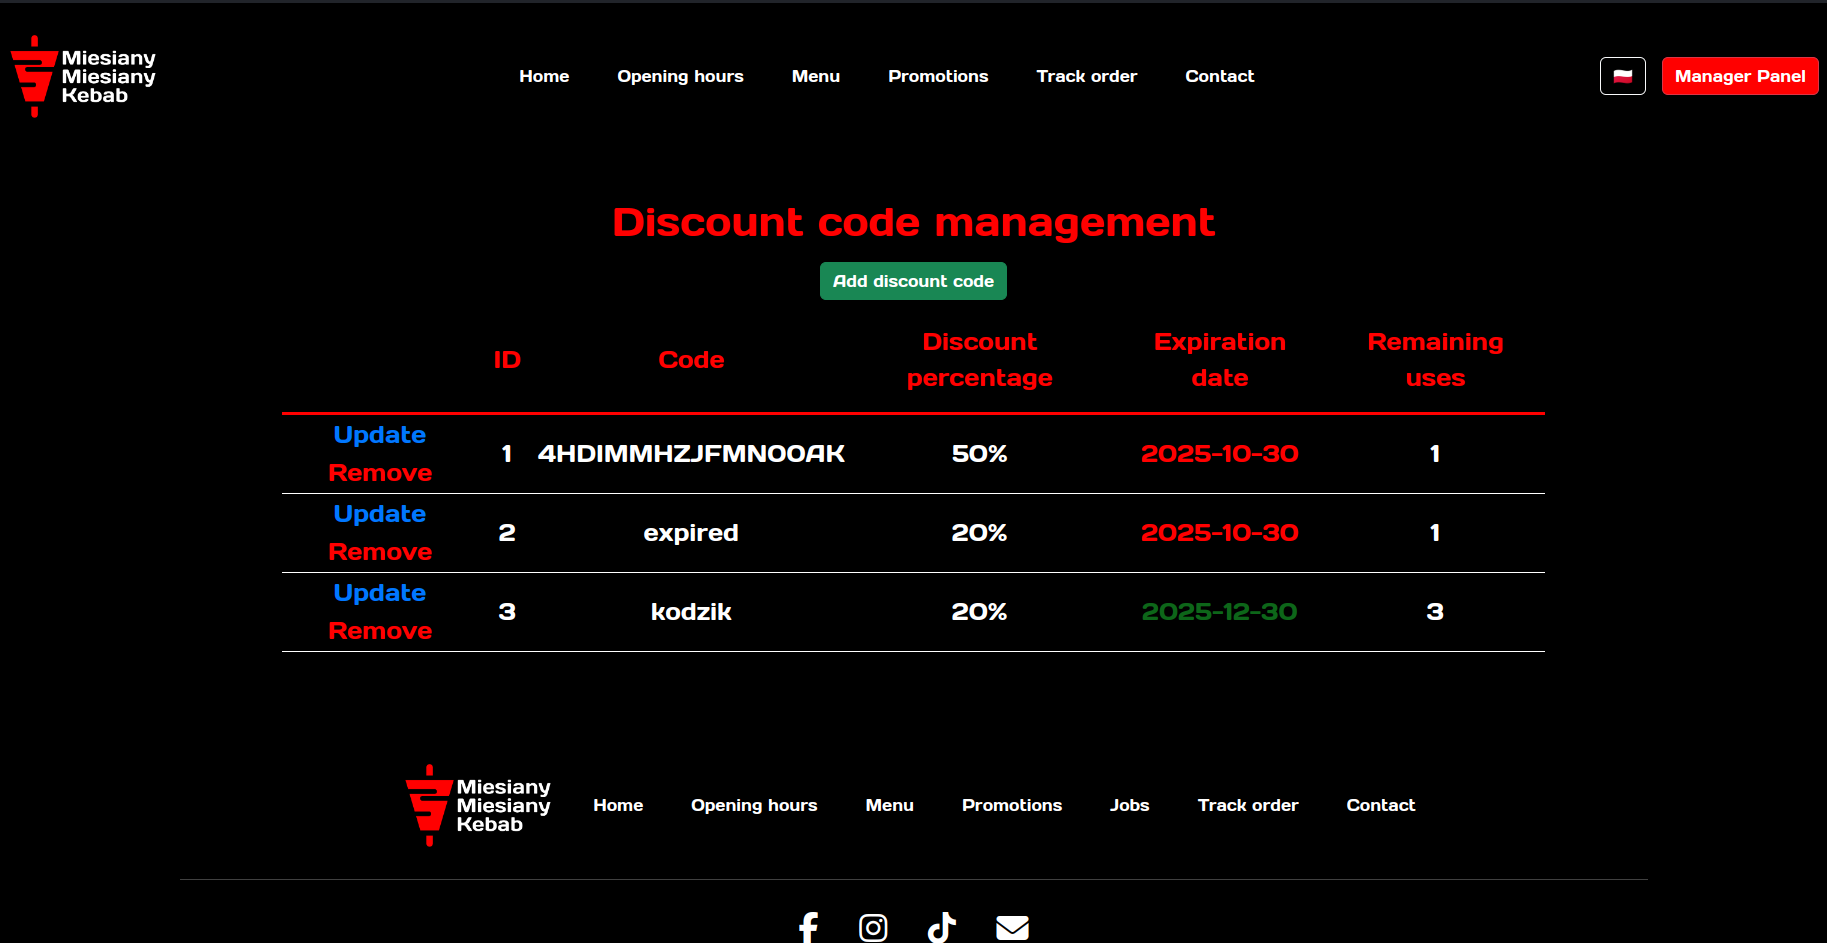Switch language using the Polish flag icon
The width and height of the screenshot is (1827, 943).
(x=1622, y=76)
